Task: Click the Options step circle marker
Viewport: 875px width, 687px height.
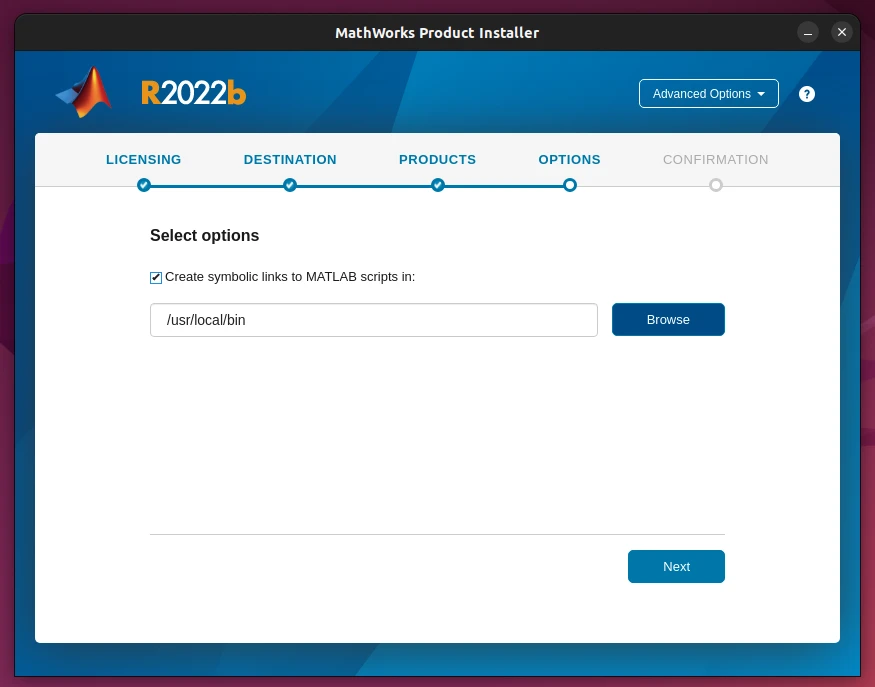Action: click(x=570, y=185)
